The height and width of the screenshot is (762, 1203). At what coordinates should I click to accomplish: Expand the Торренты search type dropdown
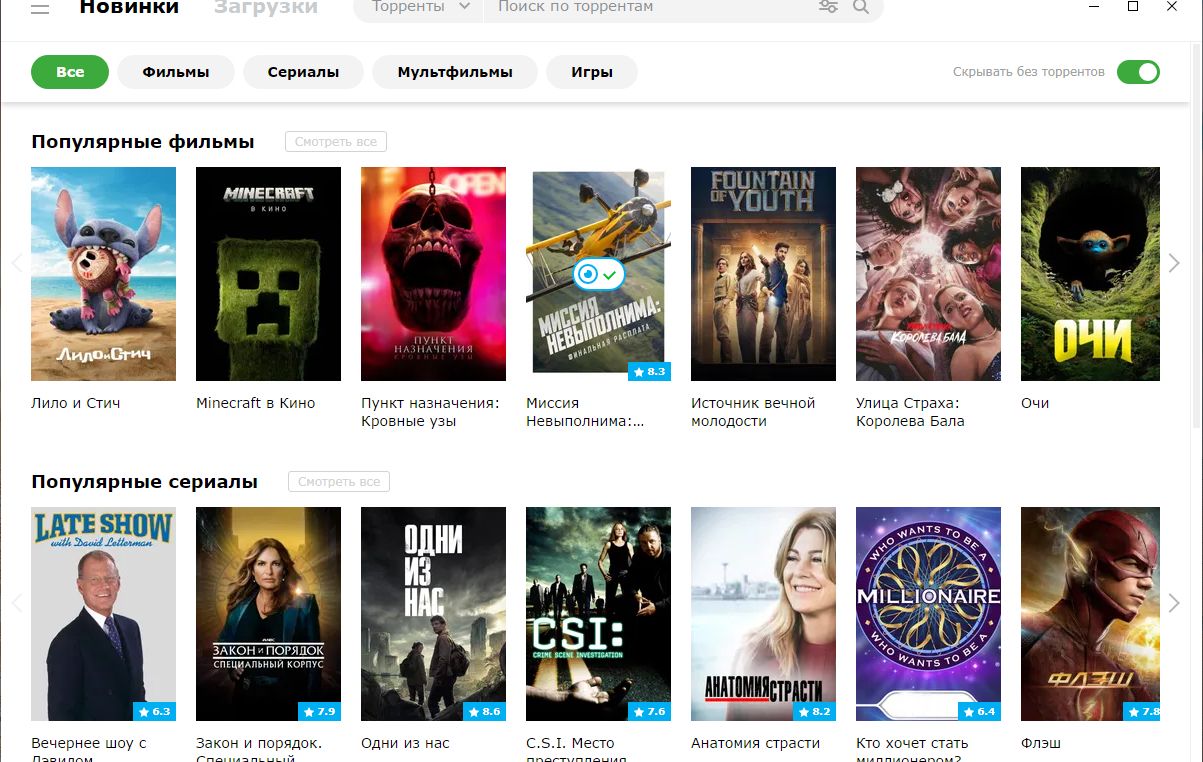coord(420,7)
